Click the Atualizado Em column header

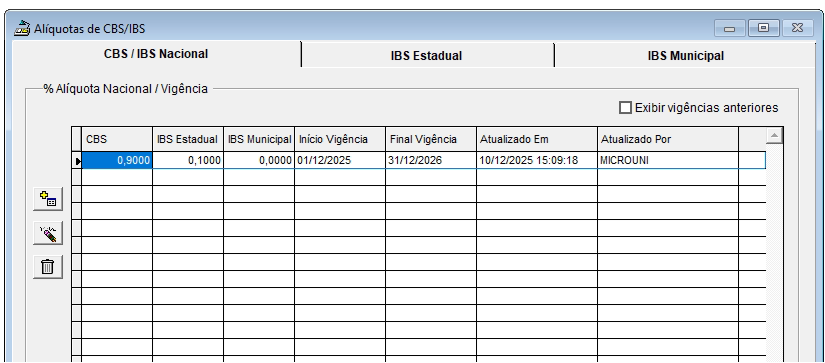537,139
